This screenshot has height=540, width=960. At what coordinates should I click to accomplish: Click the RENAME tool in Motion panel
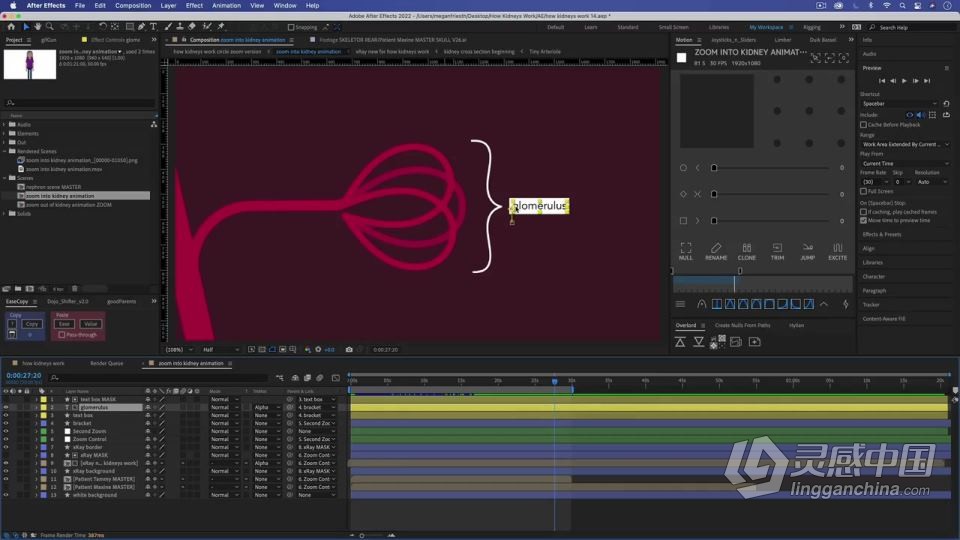(716, 251)
